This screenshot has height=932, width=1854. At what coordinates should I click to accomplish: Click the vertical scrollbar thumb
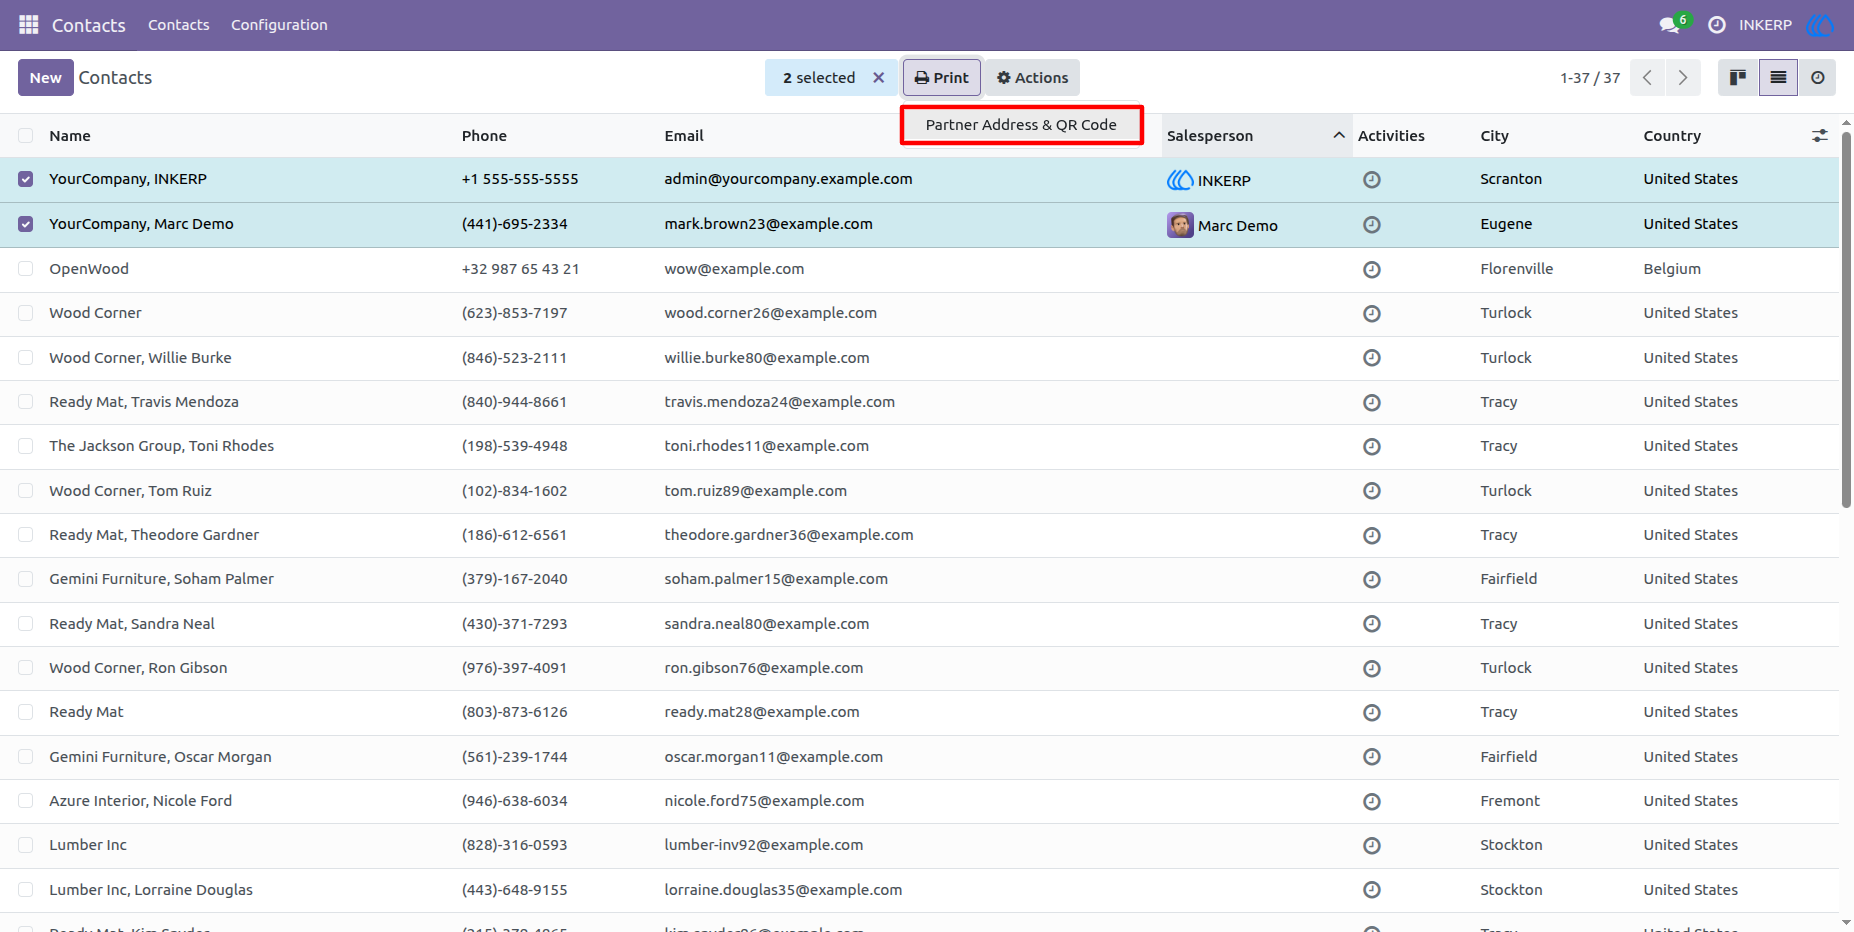pos(1846,320)
